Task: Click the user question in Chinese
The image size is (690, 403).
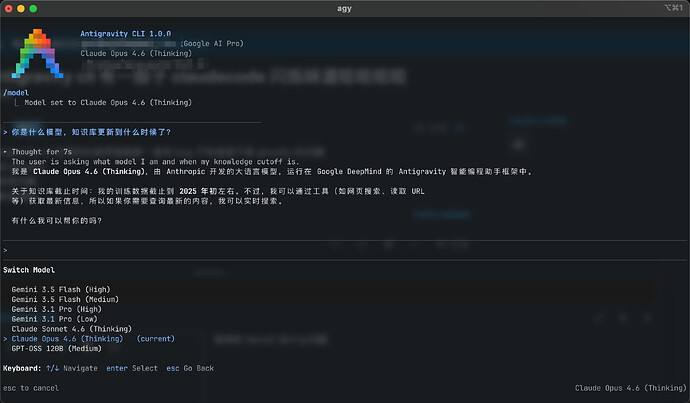Action: 91,132
